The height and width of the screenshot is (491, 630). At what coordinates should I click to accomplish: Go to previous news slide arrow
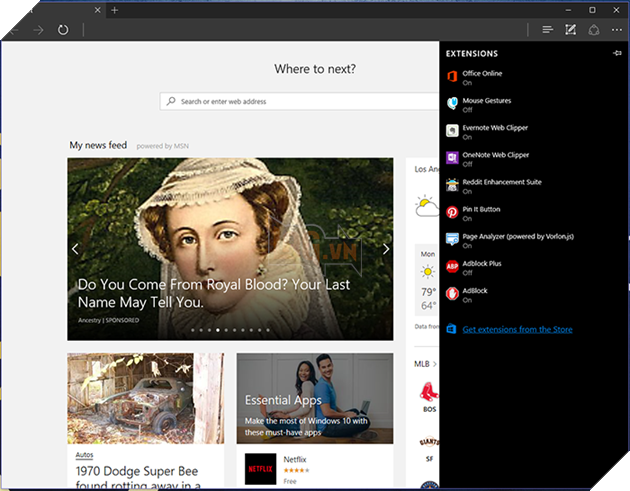pyautogui.click(x=75, y=249)
